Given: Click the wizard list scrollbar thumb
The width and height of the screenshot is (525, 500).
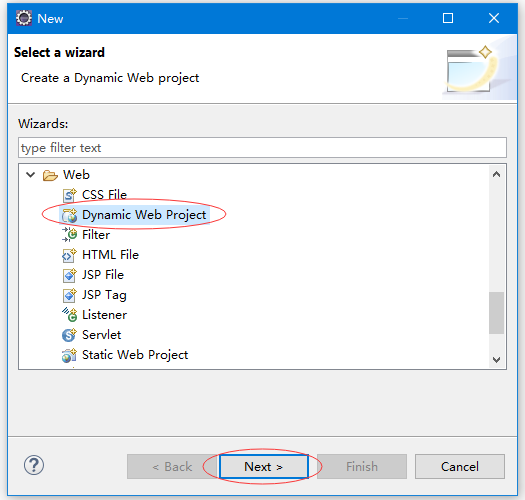Looking at the screenshot, I should tap(497, 313).
